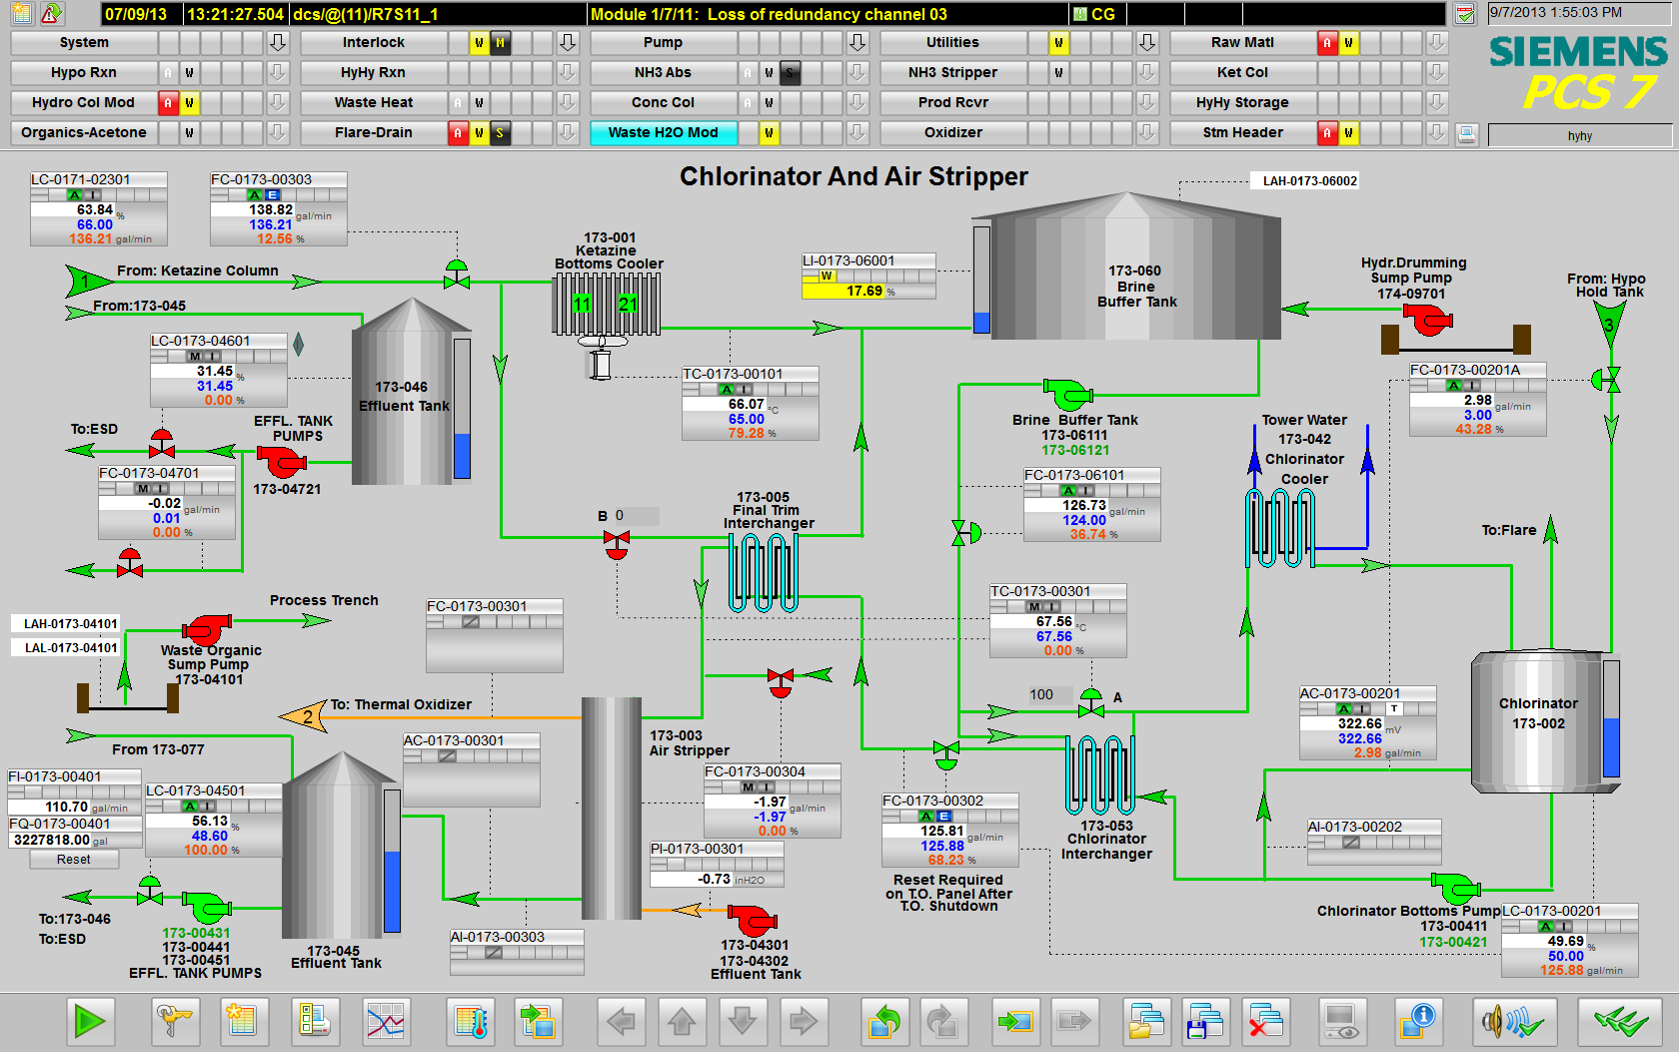Click the save screen composition floppy icon

1205,1022
